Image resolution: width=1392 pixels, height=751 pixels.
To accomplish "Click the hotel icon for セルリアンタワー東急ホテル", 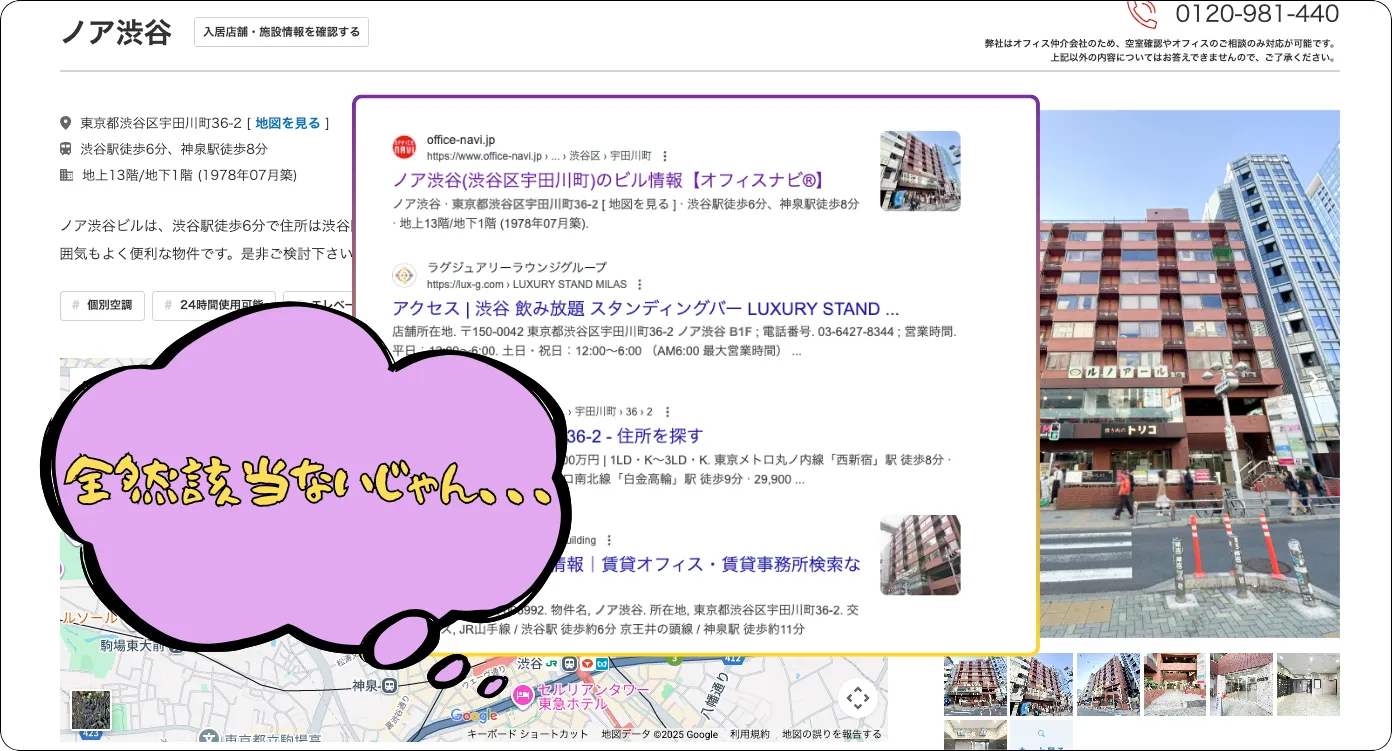I will coord(522,695).
